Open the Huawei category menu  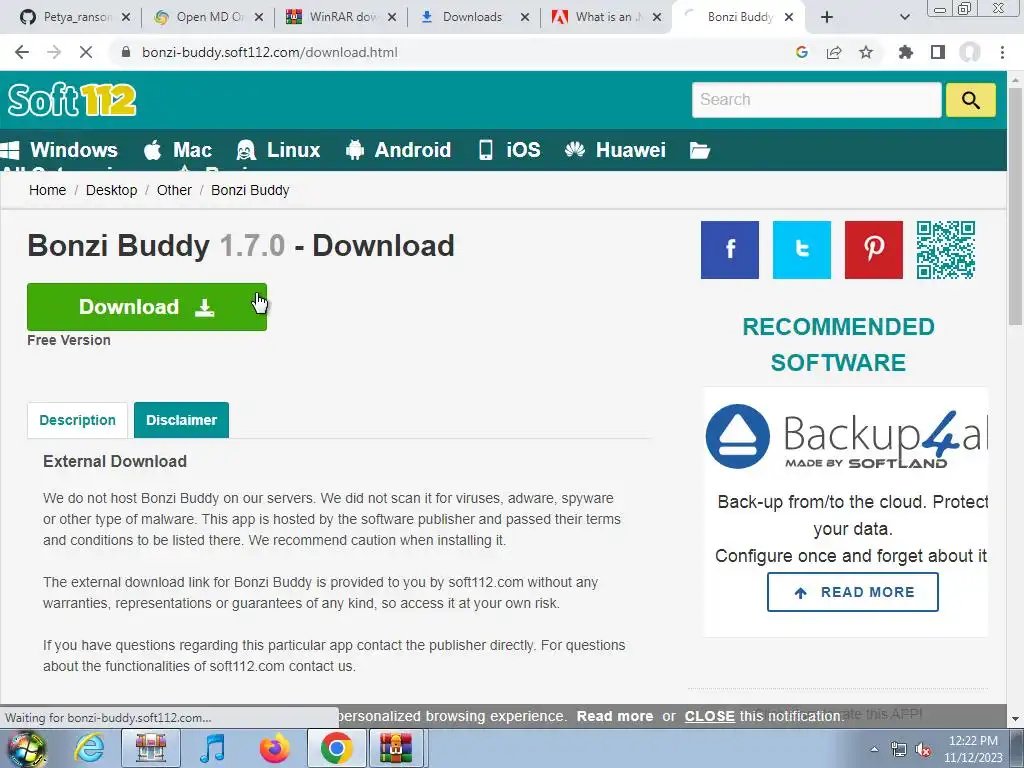click(615, 150)
